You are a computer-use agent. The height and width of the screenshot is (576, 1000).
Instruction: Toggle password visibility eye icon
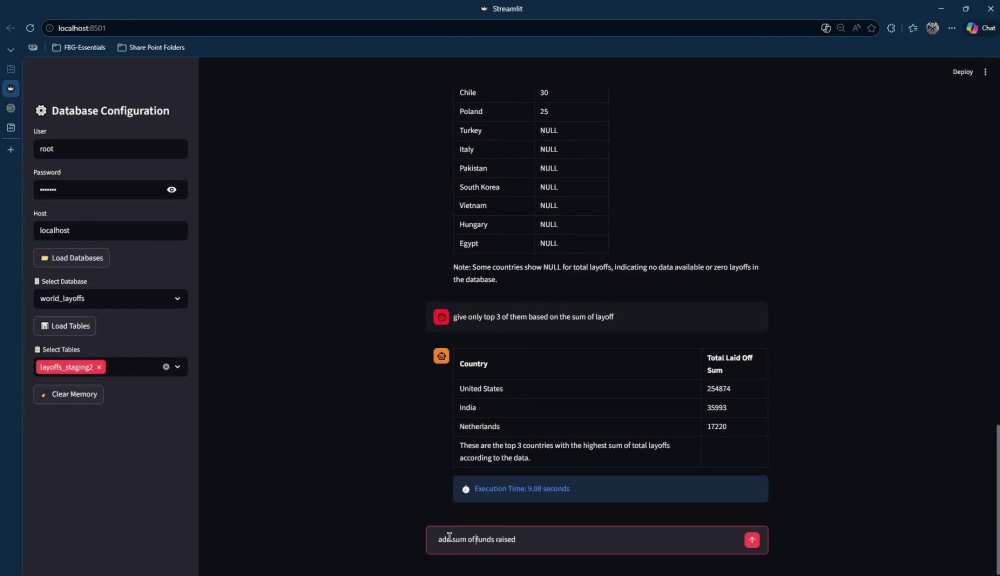pyautogui.click(x=172, y=189)
